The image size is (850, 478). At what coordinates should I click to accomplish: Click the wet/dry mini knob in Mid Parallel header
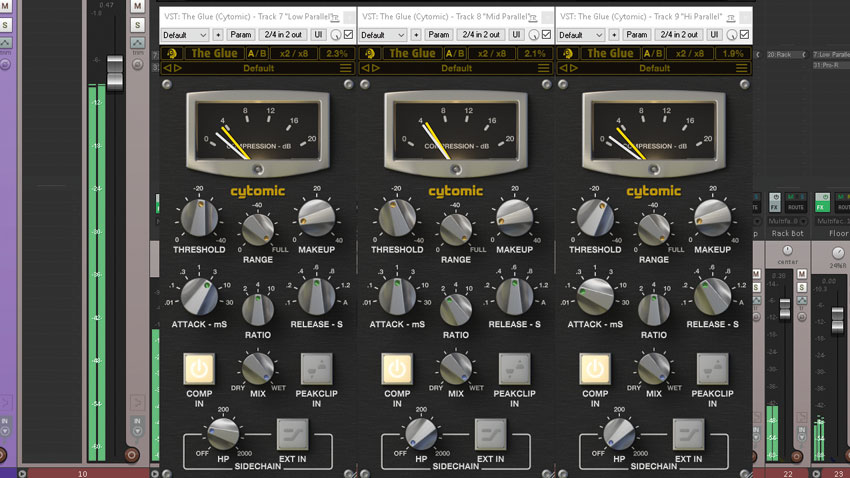533,35
